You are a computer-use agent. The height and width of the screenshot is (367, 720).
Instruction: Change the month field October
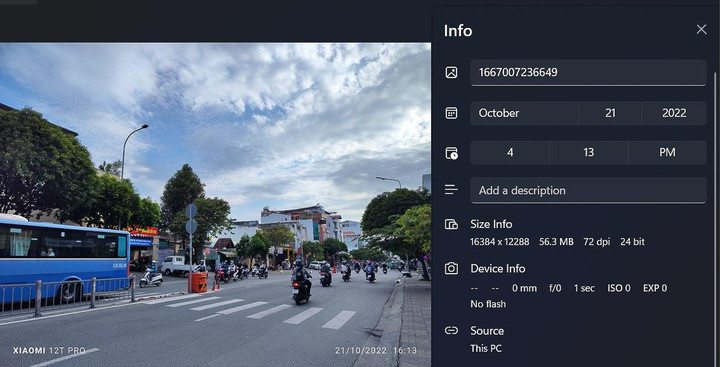(x=524, y=113)
